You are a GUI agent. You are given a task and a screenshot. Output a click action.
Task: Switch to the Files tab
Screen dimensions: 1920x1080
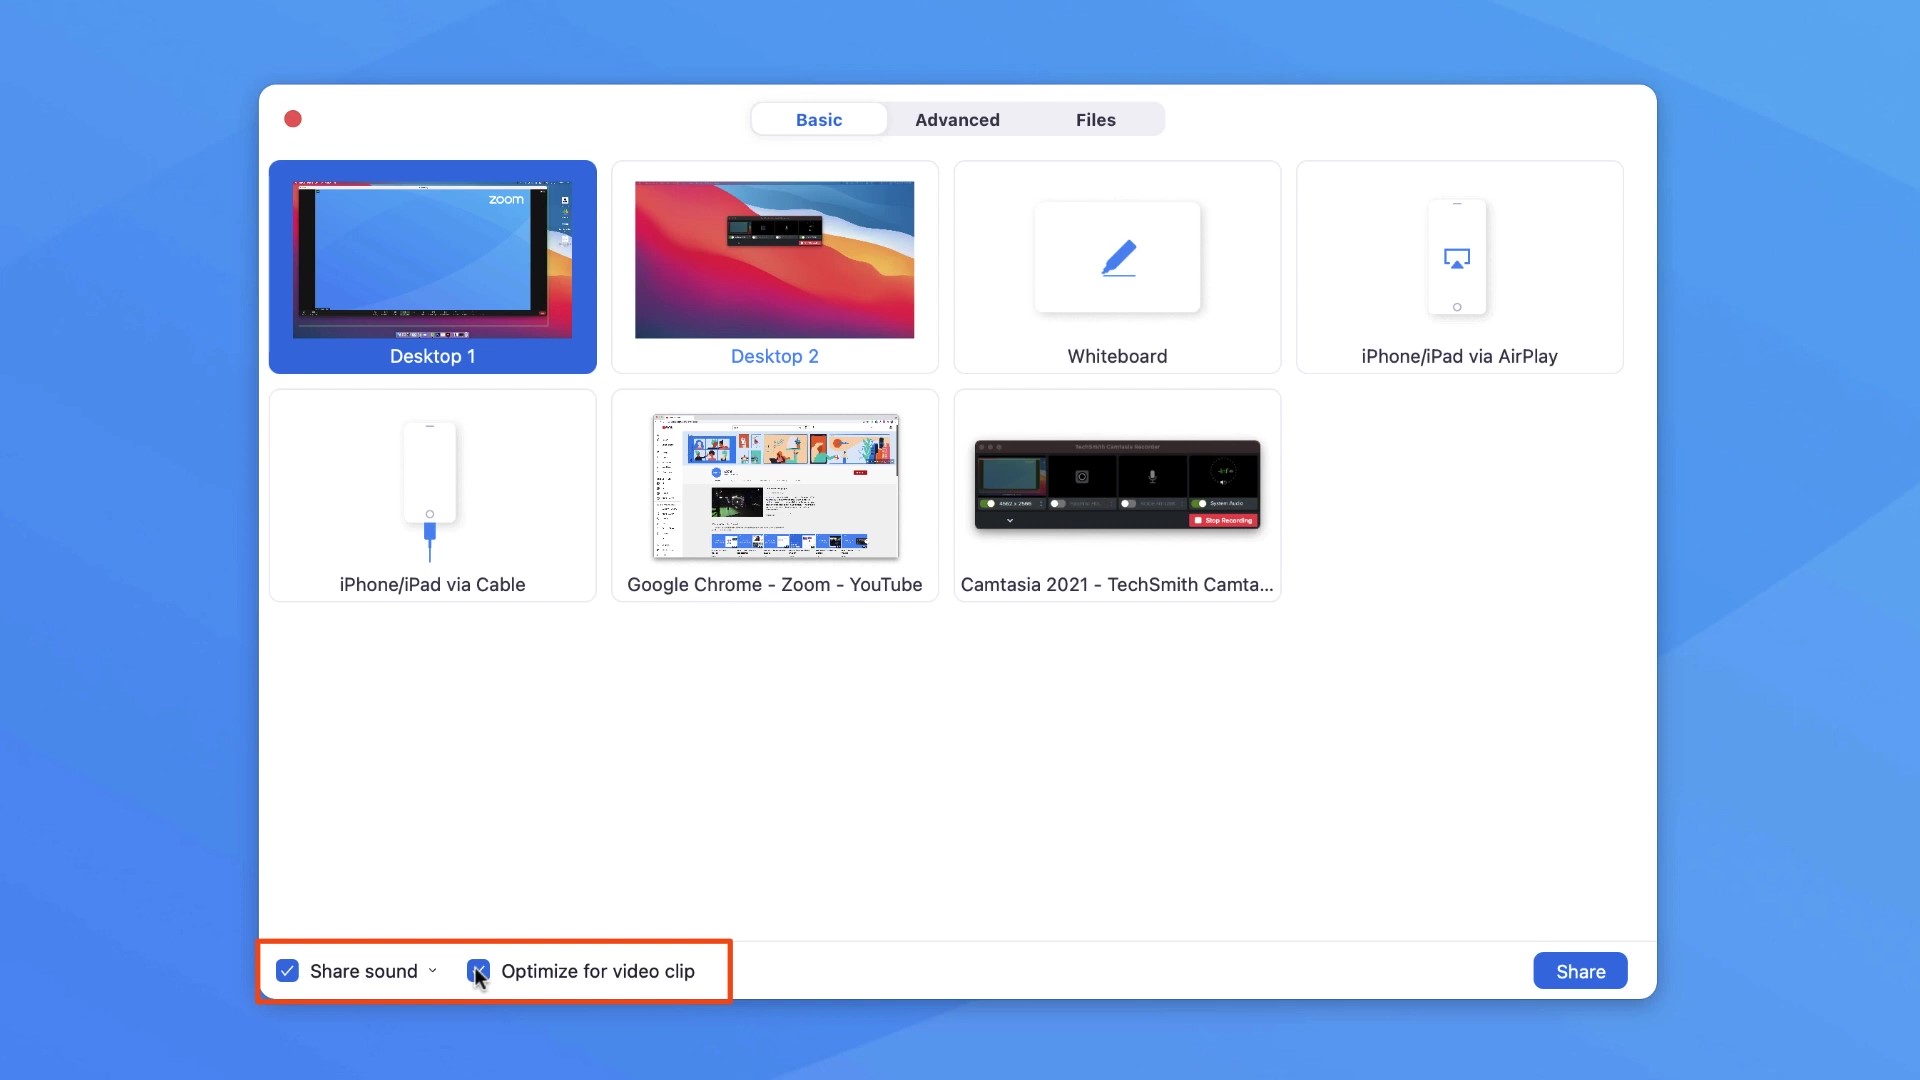[1096, 120]
